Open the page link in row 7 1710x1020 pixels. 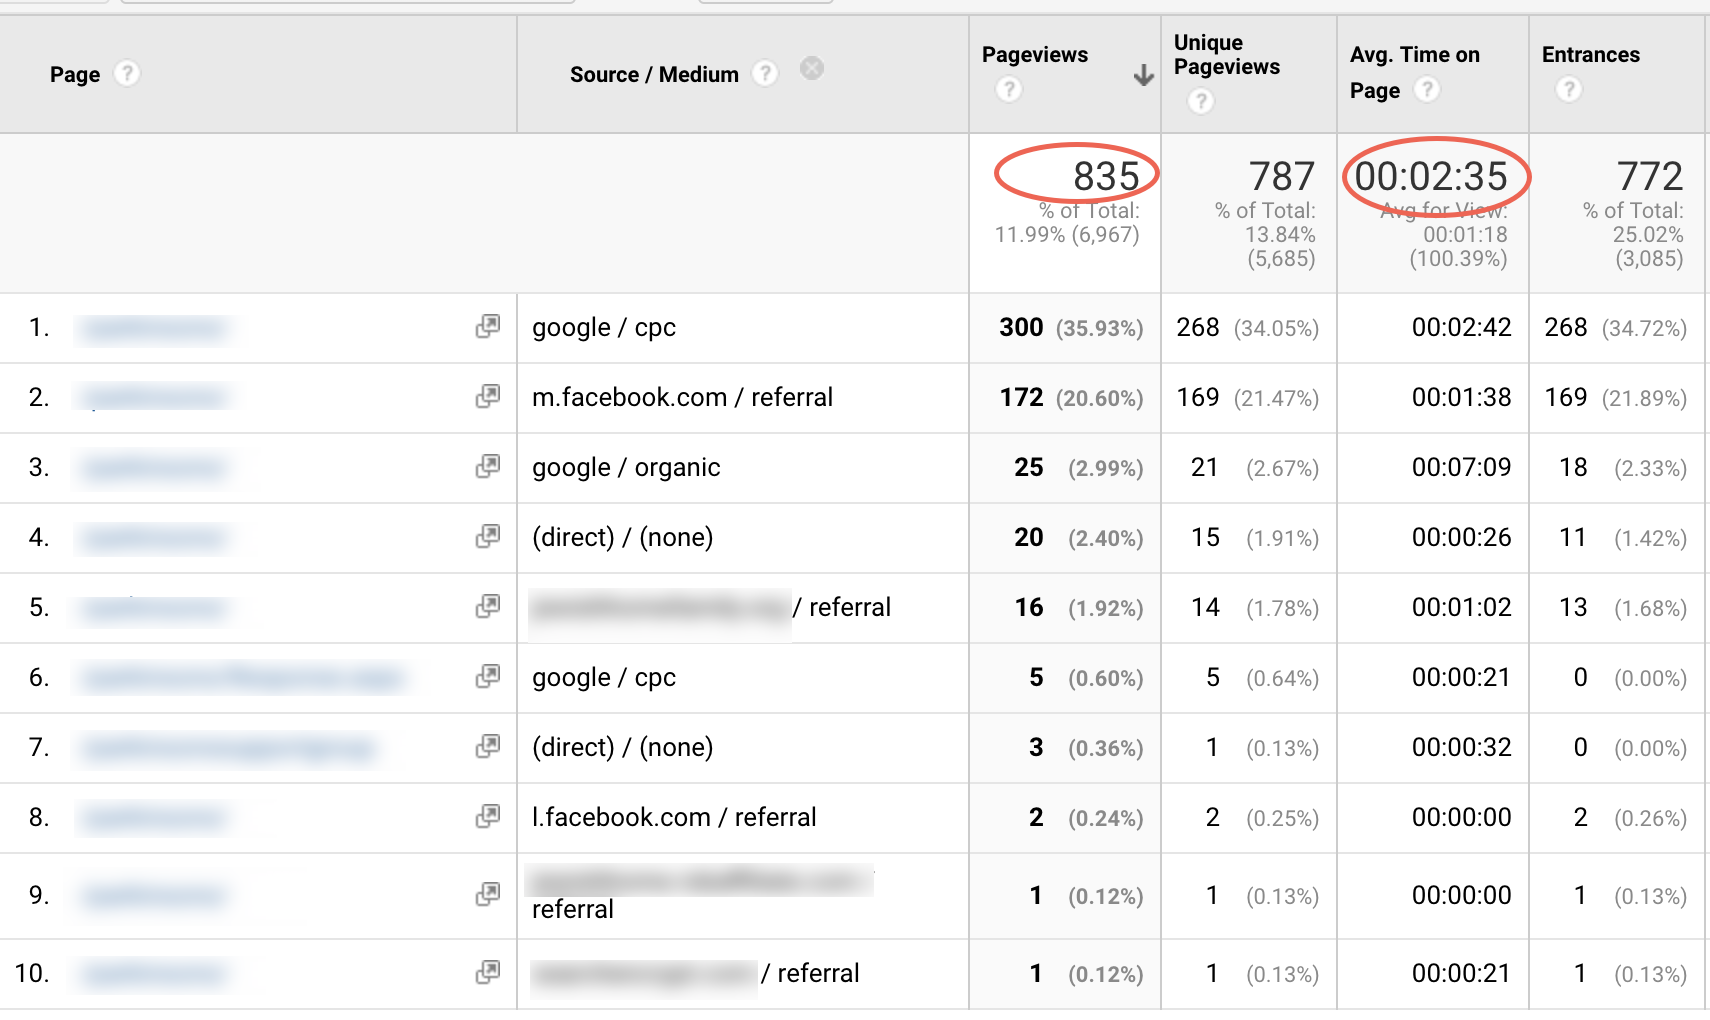(x=225, y=747)
